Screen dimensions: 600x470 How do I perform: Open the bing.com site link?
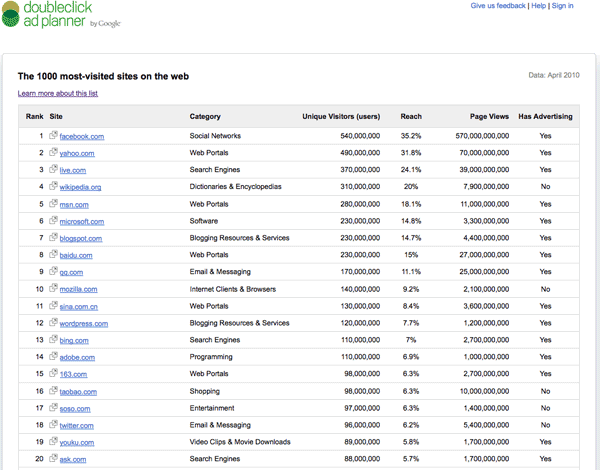click(74, 340)
